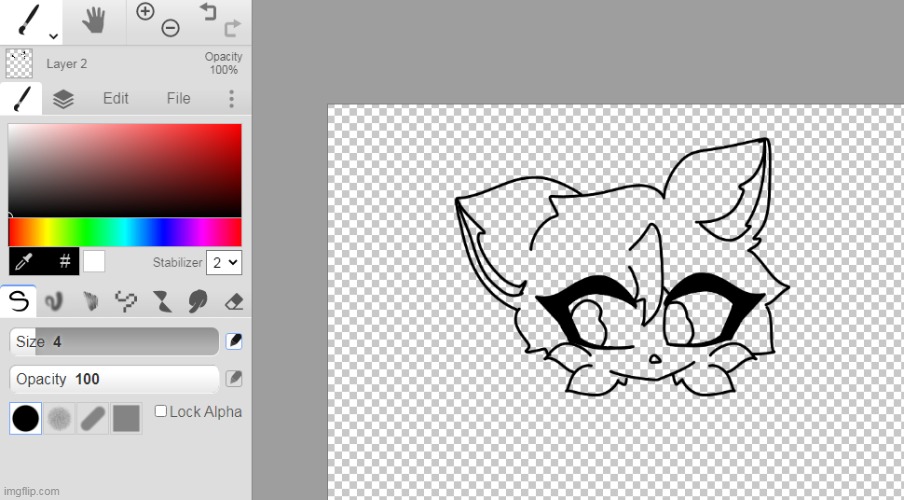Adjust the brush Opacity slider
The width and height of the screenshot is (904, 500).
pyautogui.click(x=114, y=379)
